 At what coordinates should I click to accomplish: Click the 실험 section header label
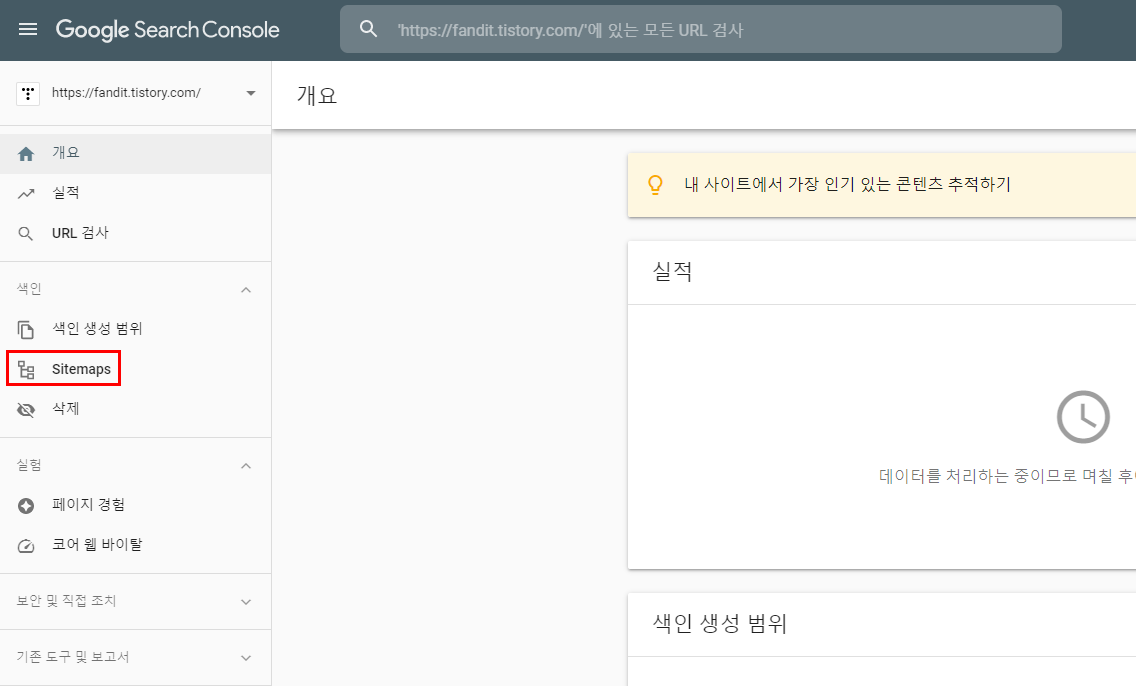tap(29, 465)
